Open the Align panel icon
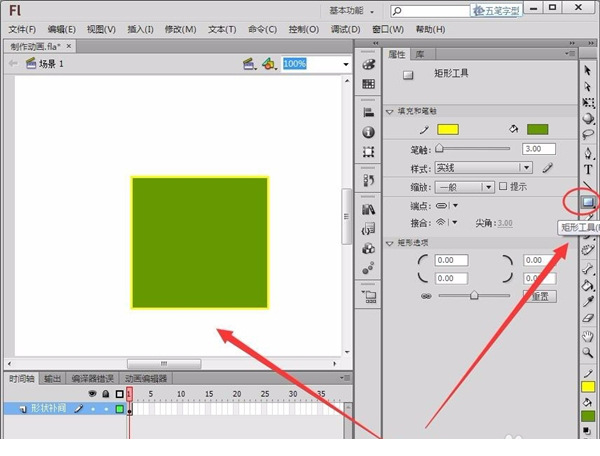The height and width of the screenshot is (456, 600). (368, 112)
